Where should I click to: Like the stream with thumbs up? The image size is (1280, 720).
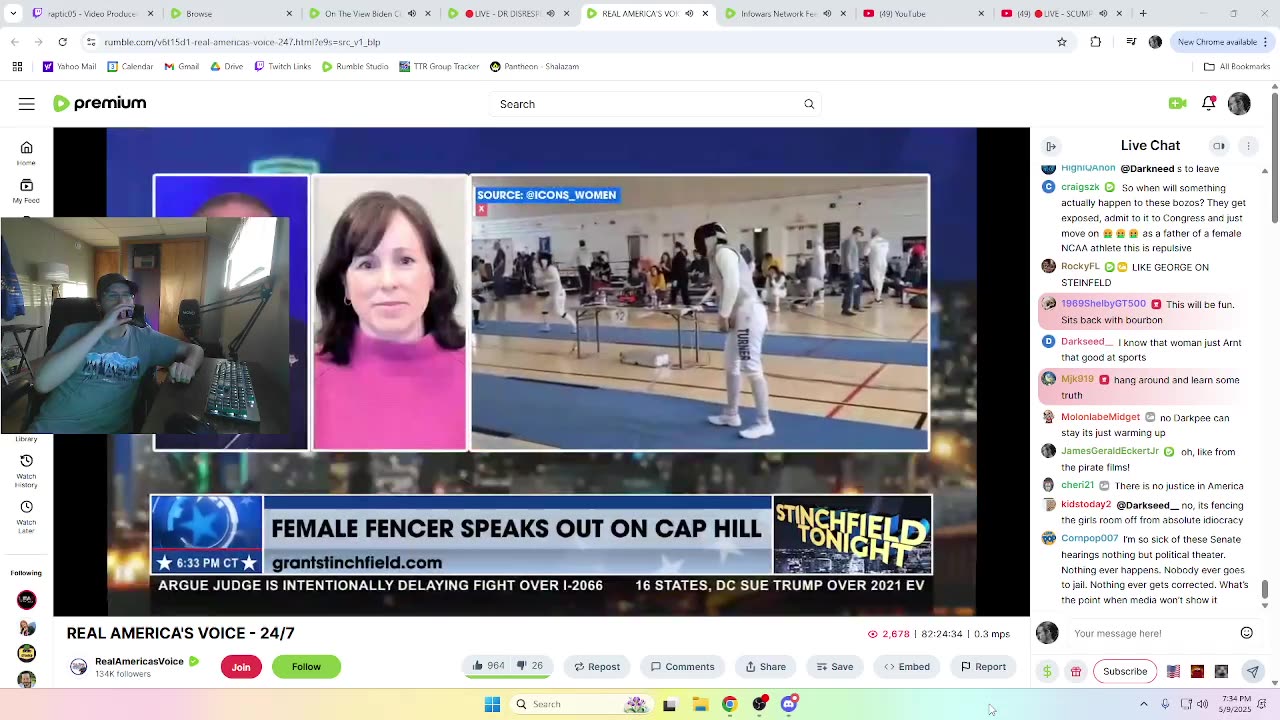[x=487, y=666]
